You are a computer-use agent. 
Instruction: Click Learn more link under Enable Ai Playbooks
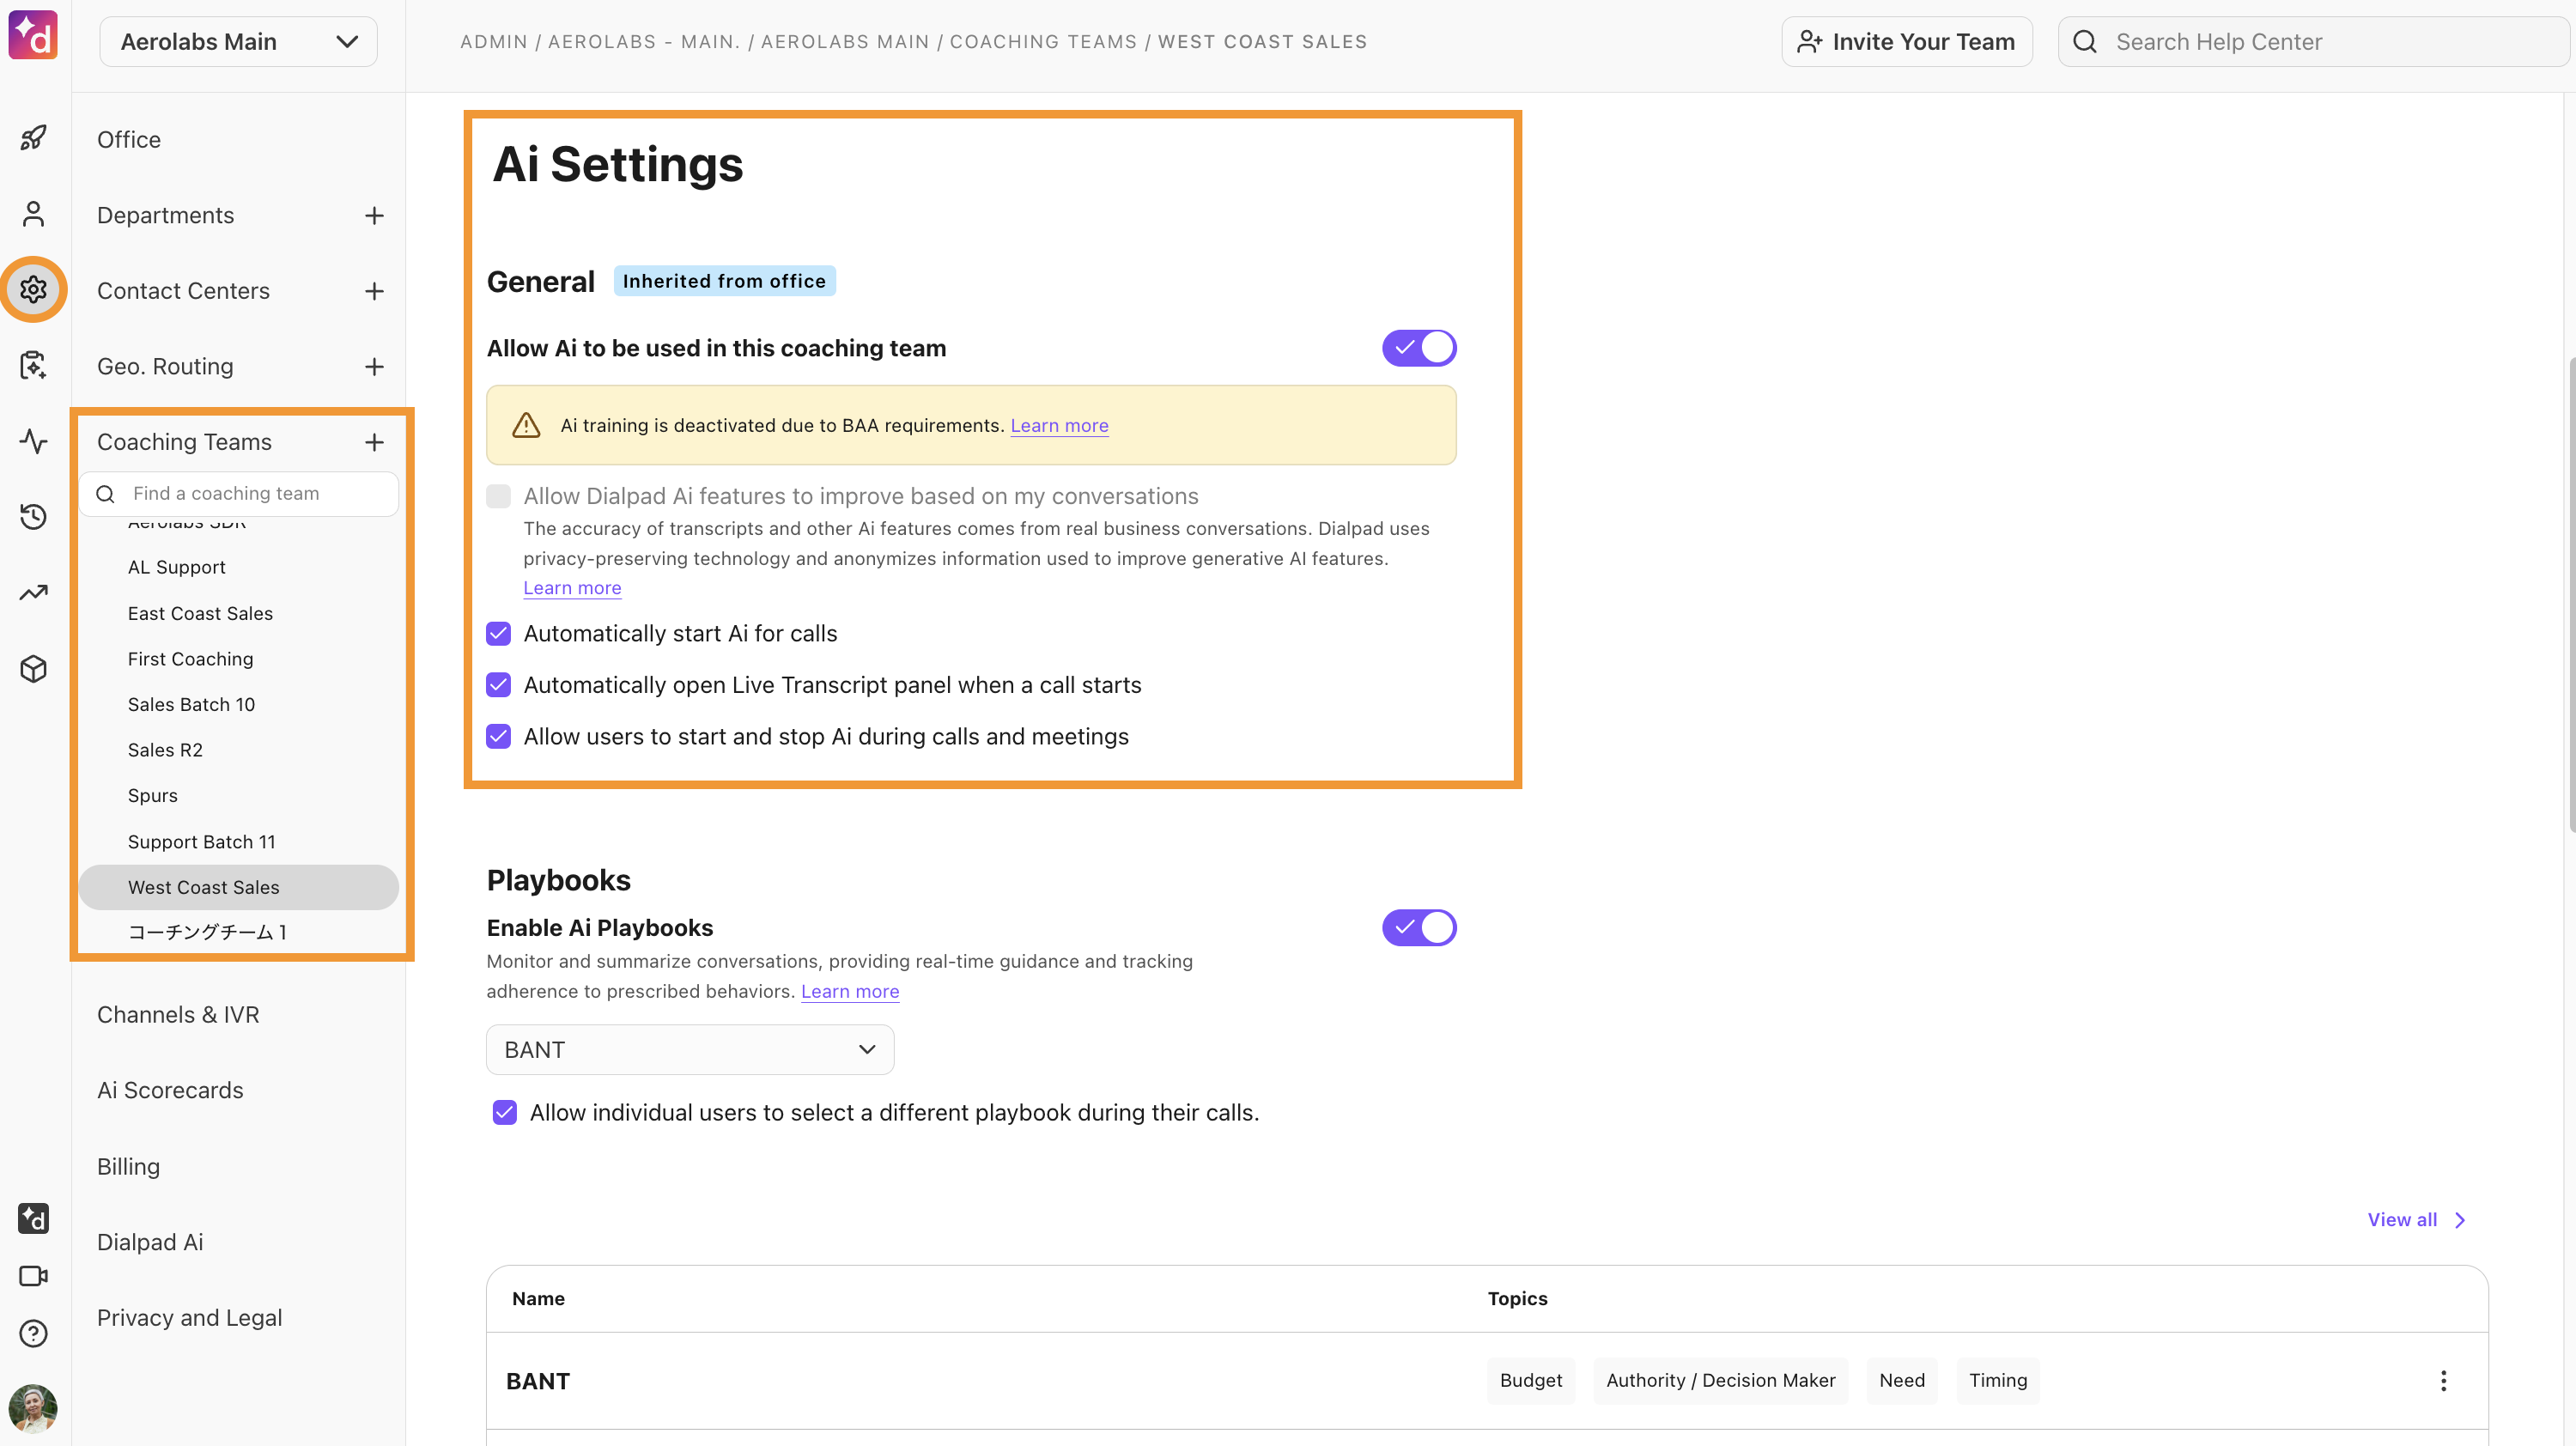(x=850, y=992)
